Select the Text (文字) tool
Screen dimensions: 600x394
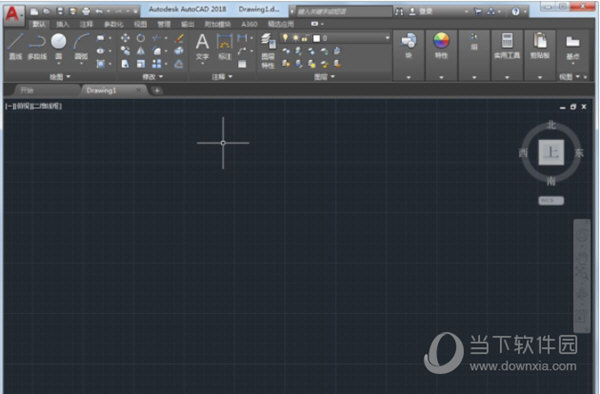(202, 47)
